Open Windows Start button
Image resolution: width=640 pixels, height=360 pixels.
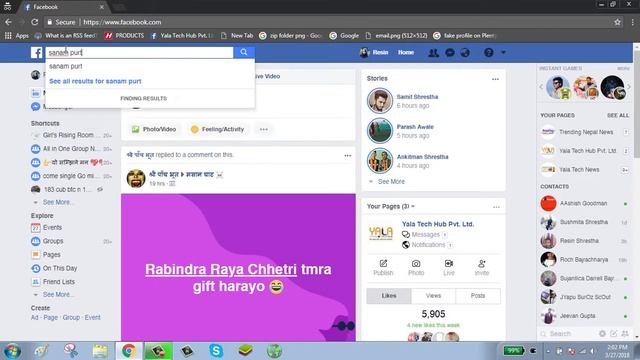[12, 351]
